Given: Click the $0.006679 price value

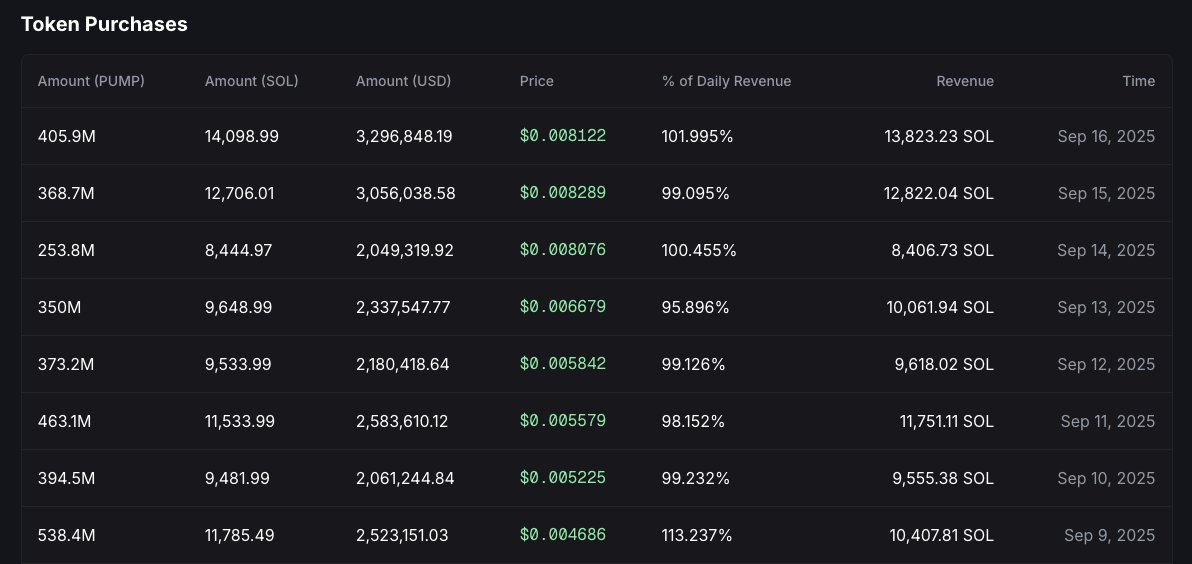Looking at the screenshot, I should (563, 307).
